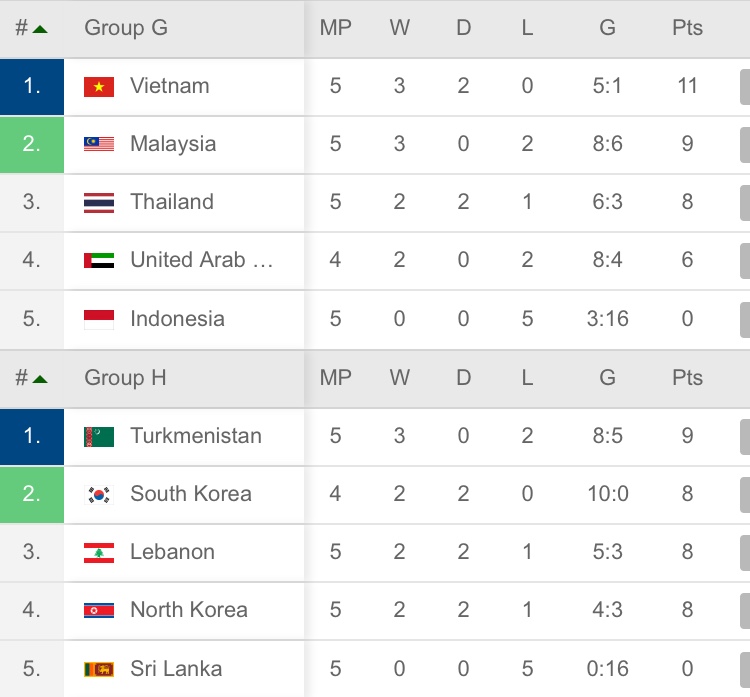Open the Lebanon team link

pos(172,552)
